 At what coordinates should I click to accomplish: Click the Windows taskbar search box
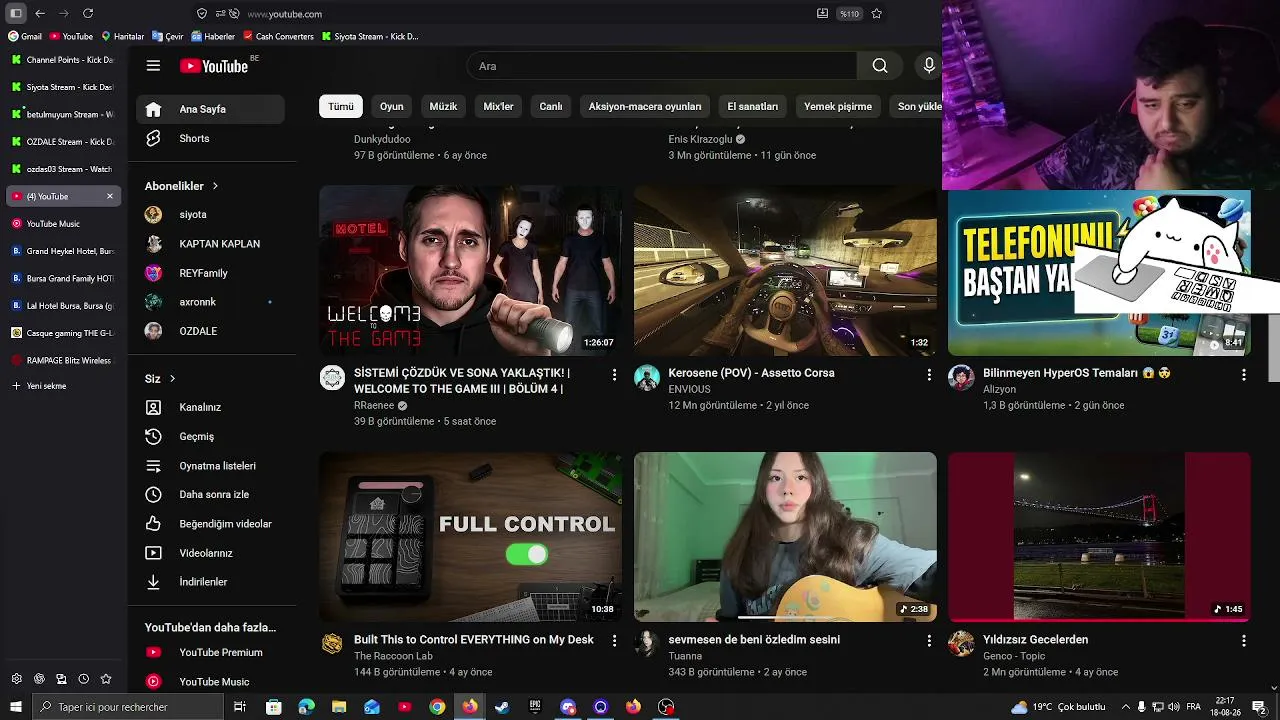(127, 707)
